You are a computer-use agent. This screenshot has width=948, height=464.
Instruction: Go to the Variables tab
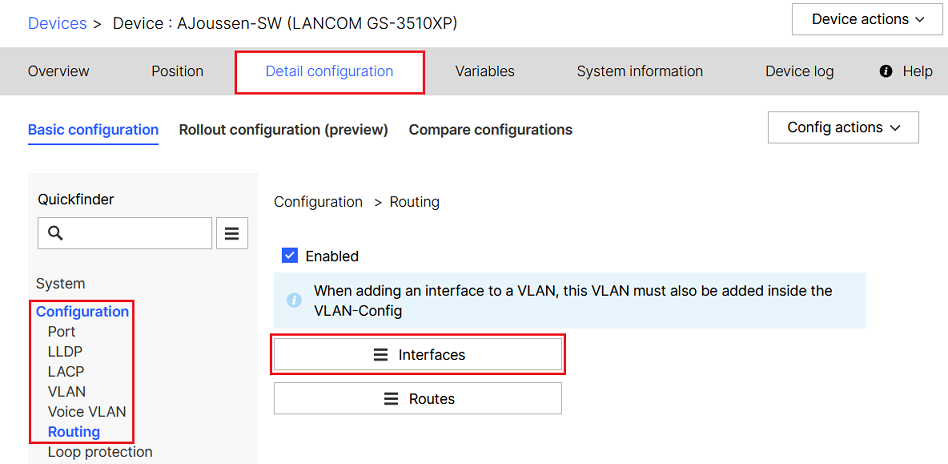[x=484, y=72]
